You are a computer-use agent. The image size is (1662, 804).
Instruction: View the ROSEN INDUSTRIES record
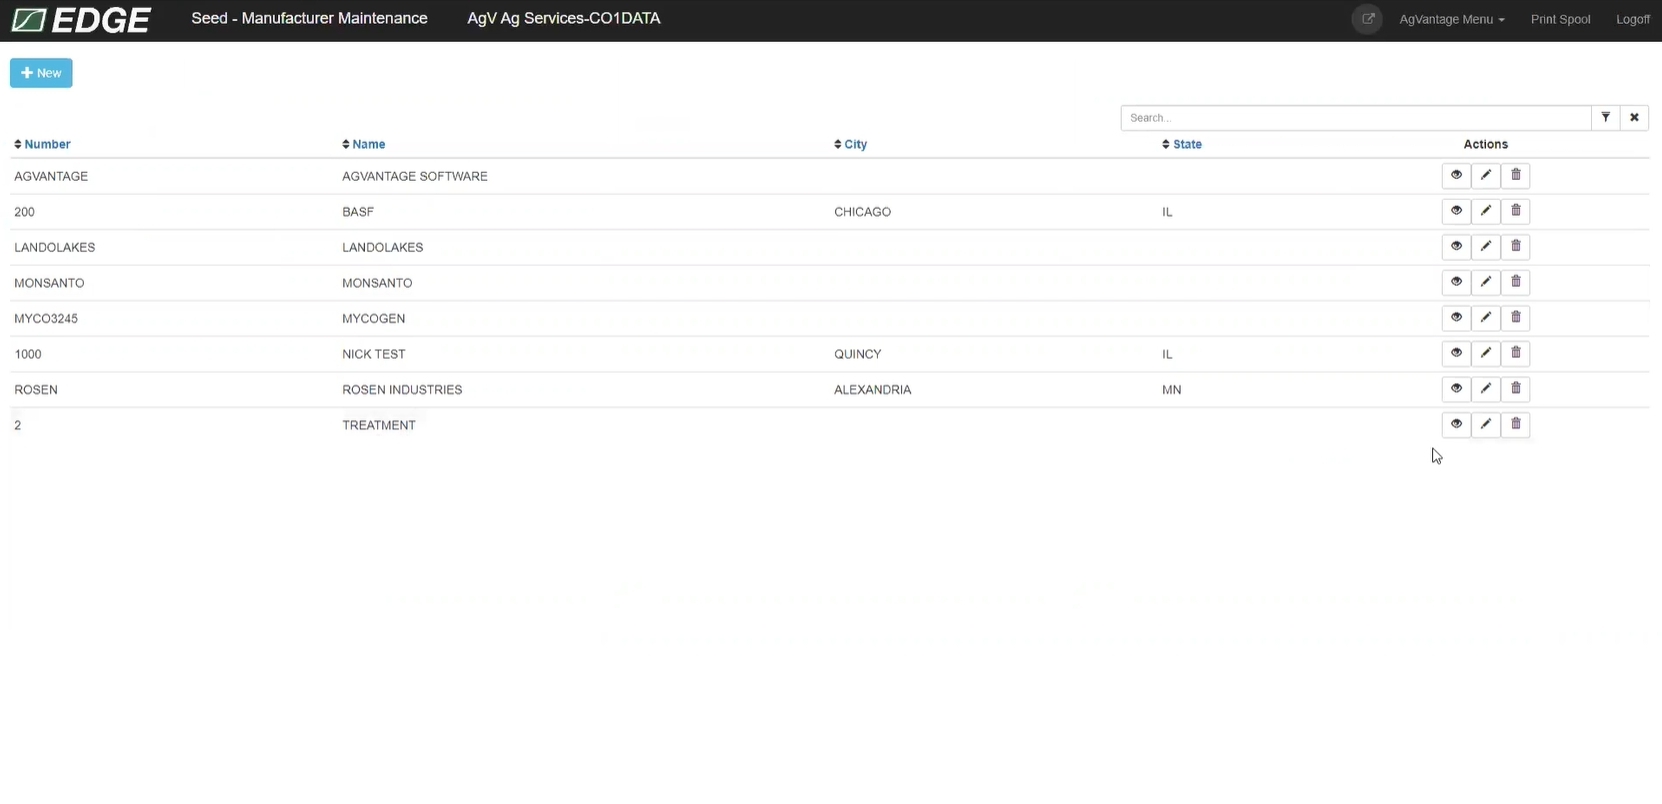[x=1456, y=389]
